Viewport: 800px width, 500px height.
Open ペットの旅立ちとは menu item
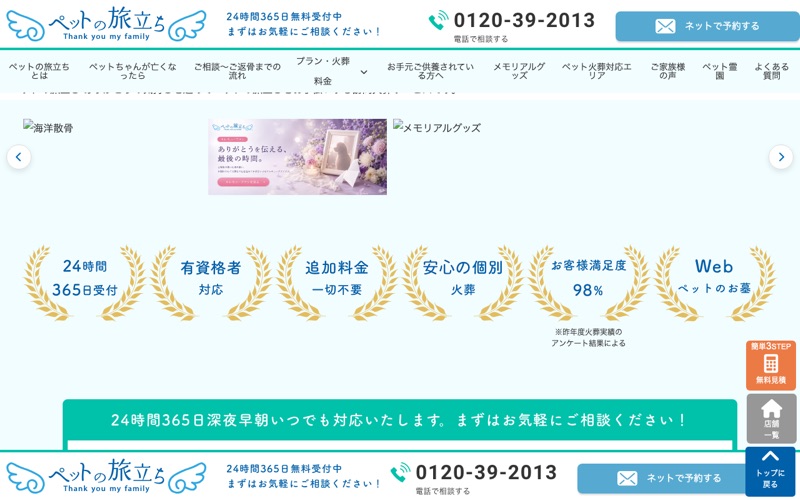[x=39, y=71]
